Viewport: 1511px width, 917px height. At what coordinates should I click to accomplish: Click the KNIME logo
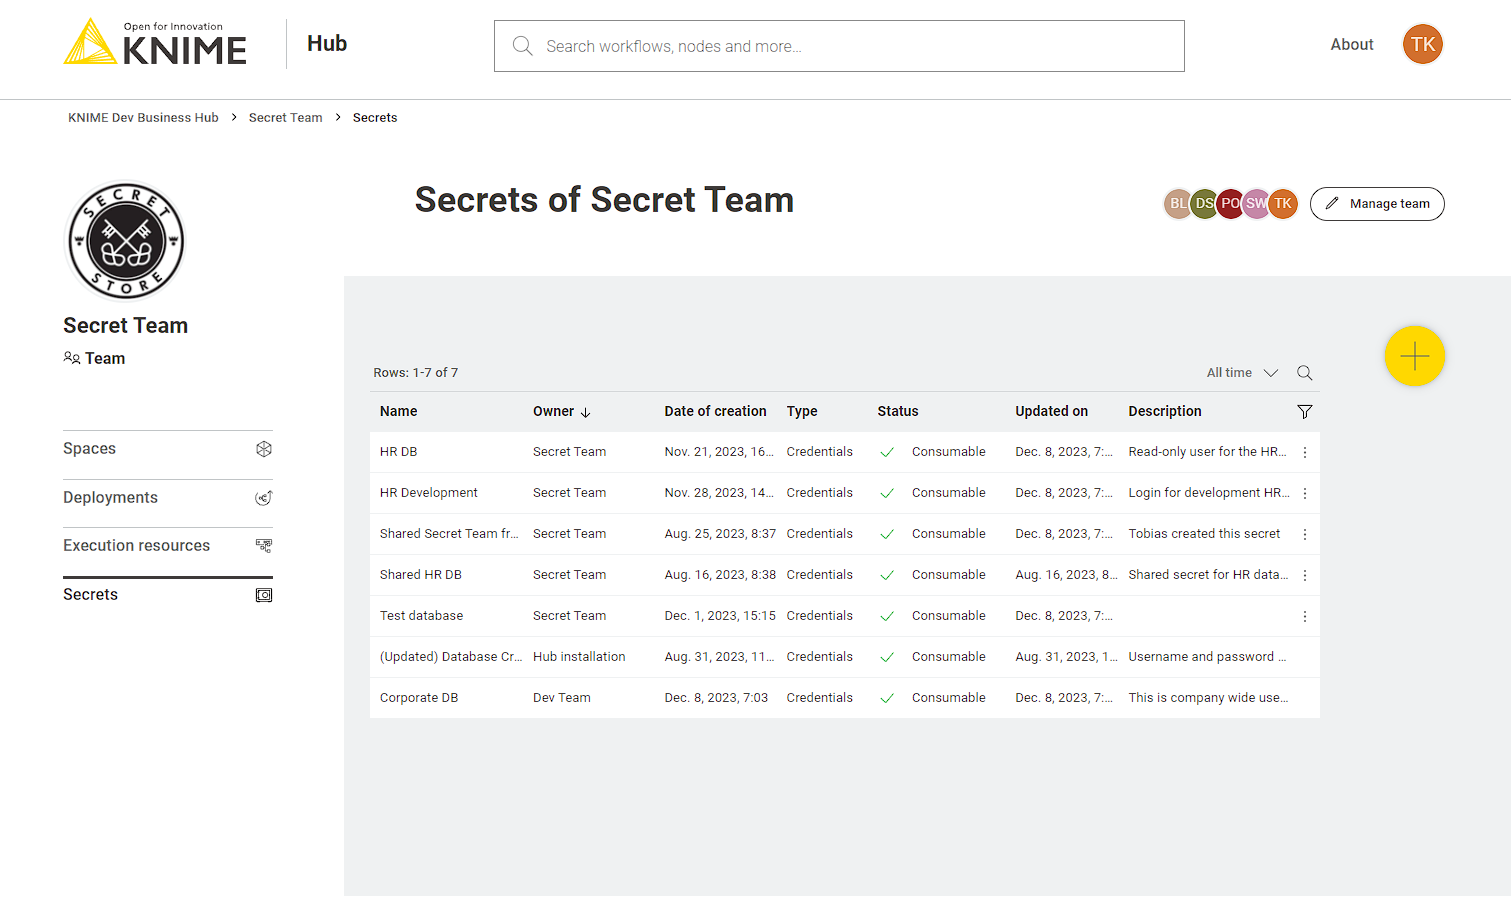(x=155, y=43)
